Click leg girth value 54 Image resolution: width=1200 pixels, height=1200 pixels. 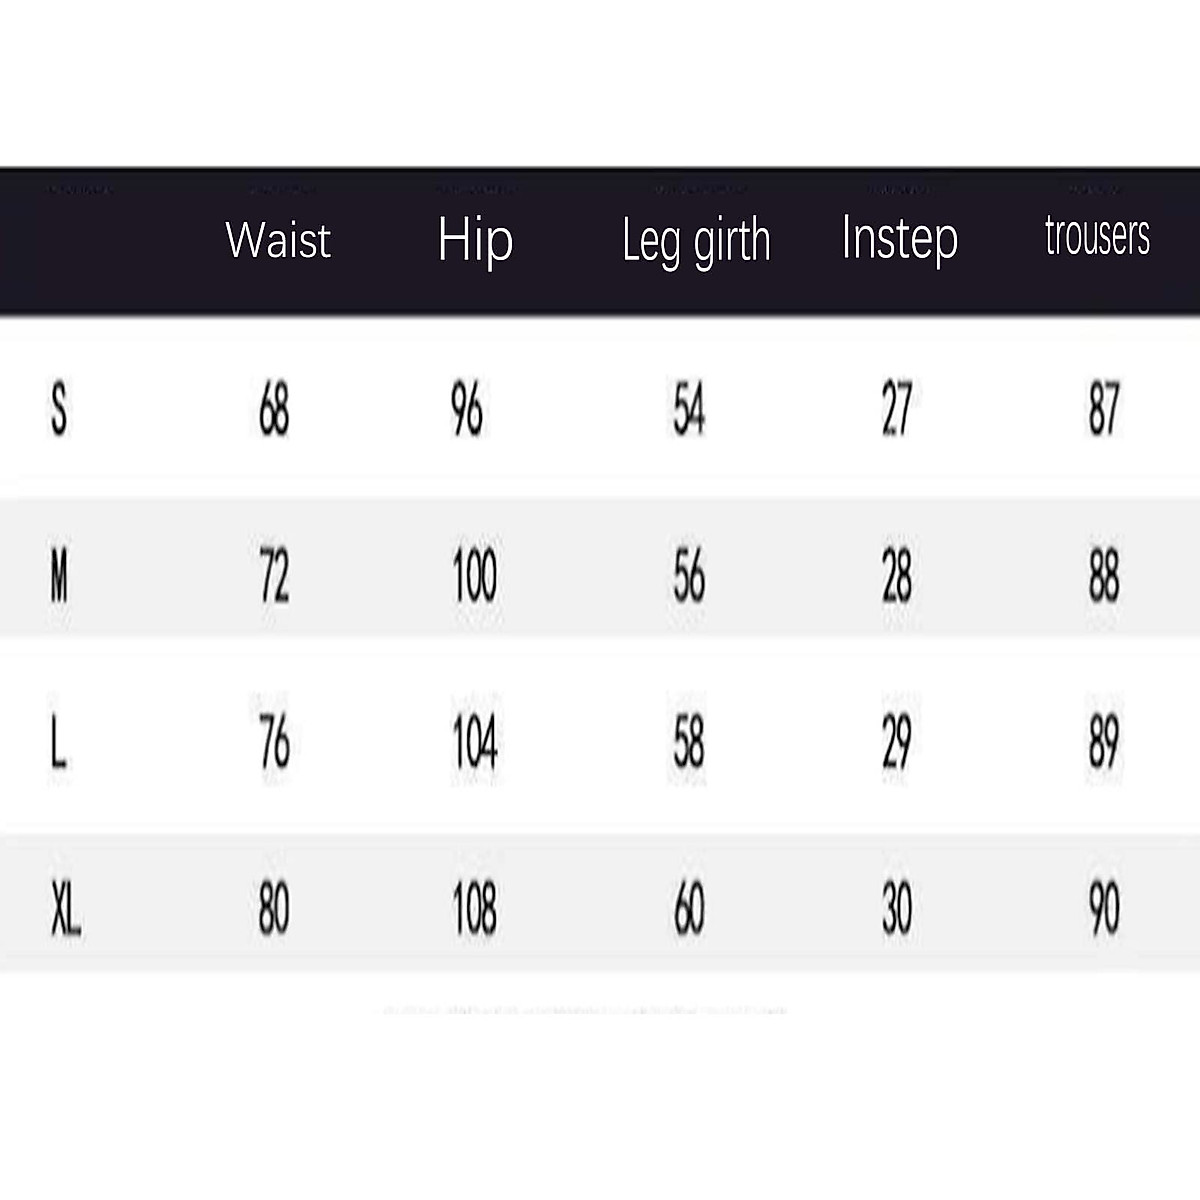tap(689, 409)
